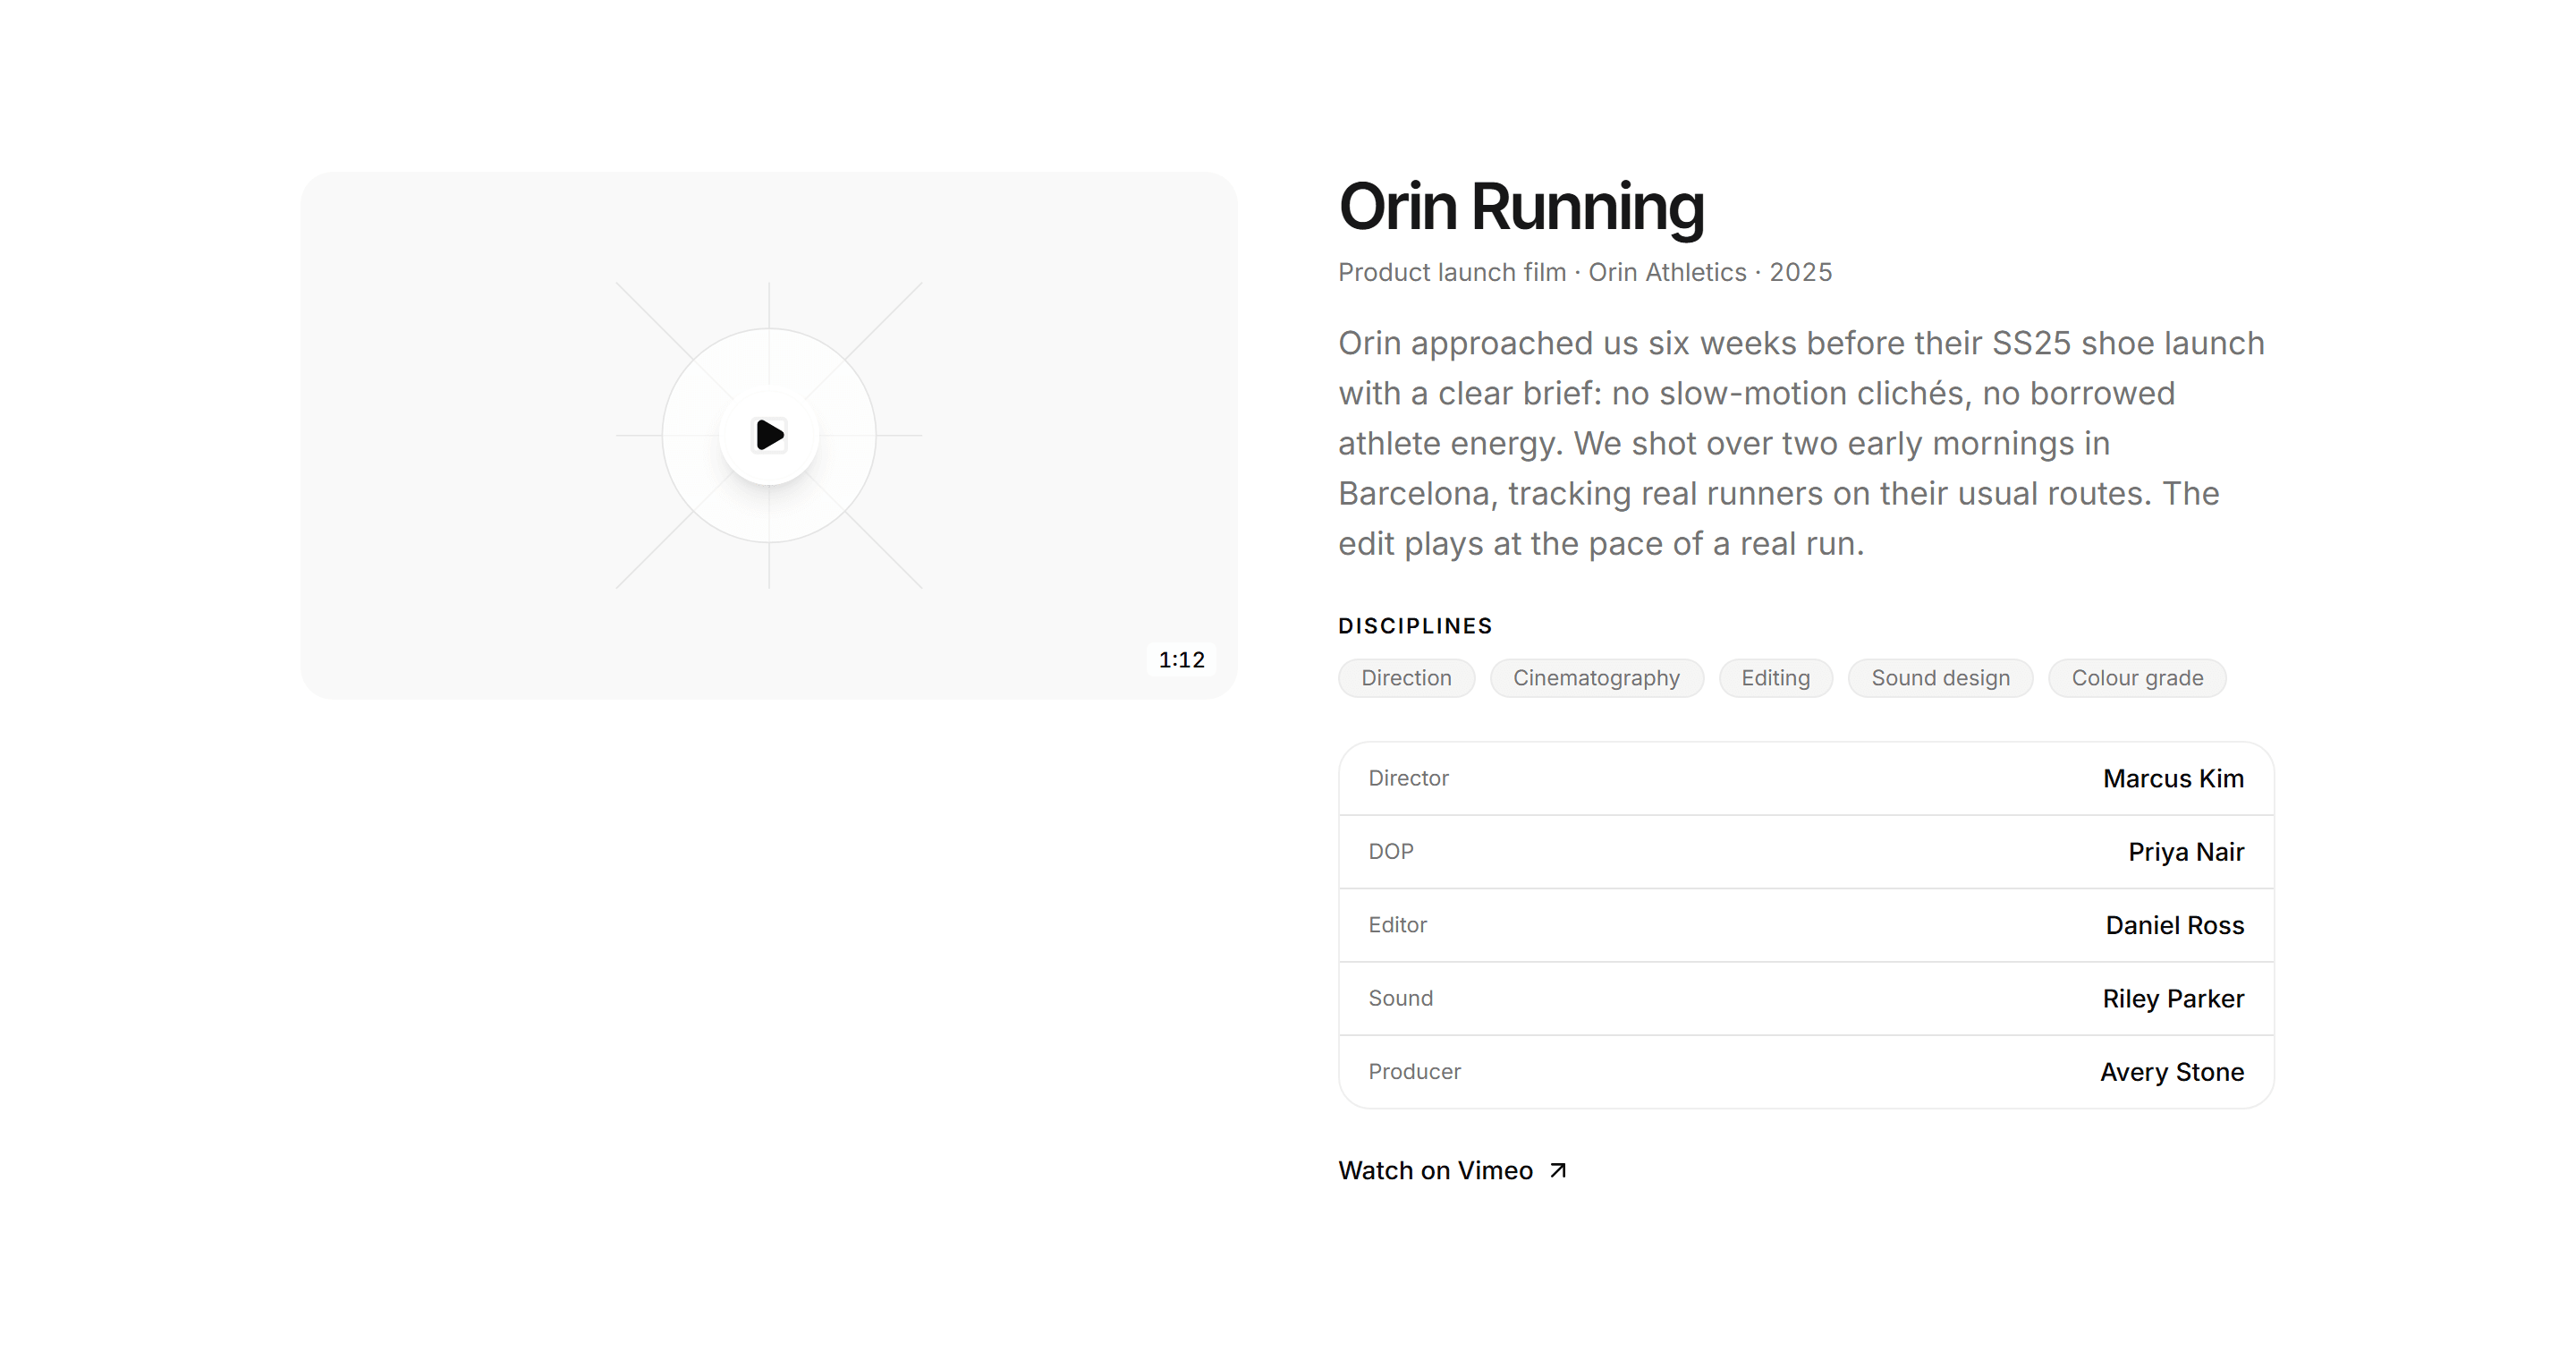Click the Editor label in credits
This screenshot has height=1360, width=2576.
pos(1397,925)
